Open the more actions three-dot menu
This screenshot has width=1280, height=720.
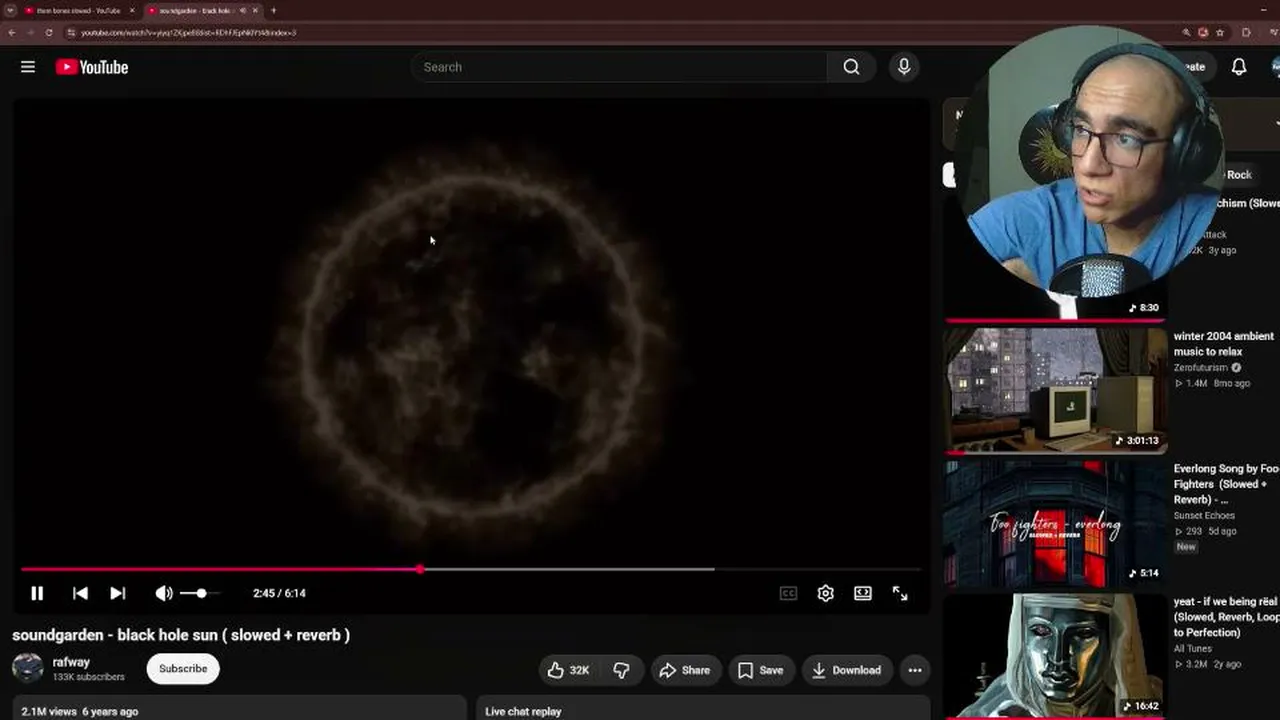point(915,670)
